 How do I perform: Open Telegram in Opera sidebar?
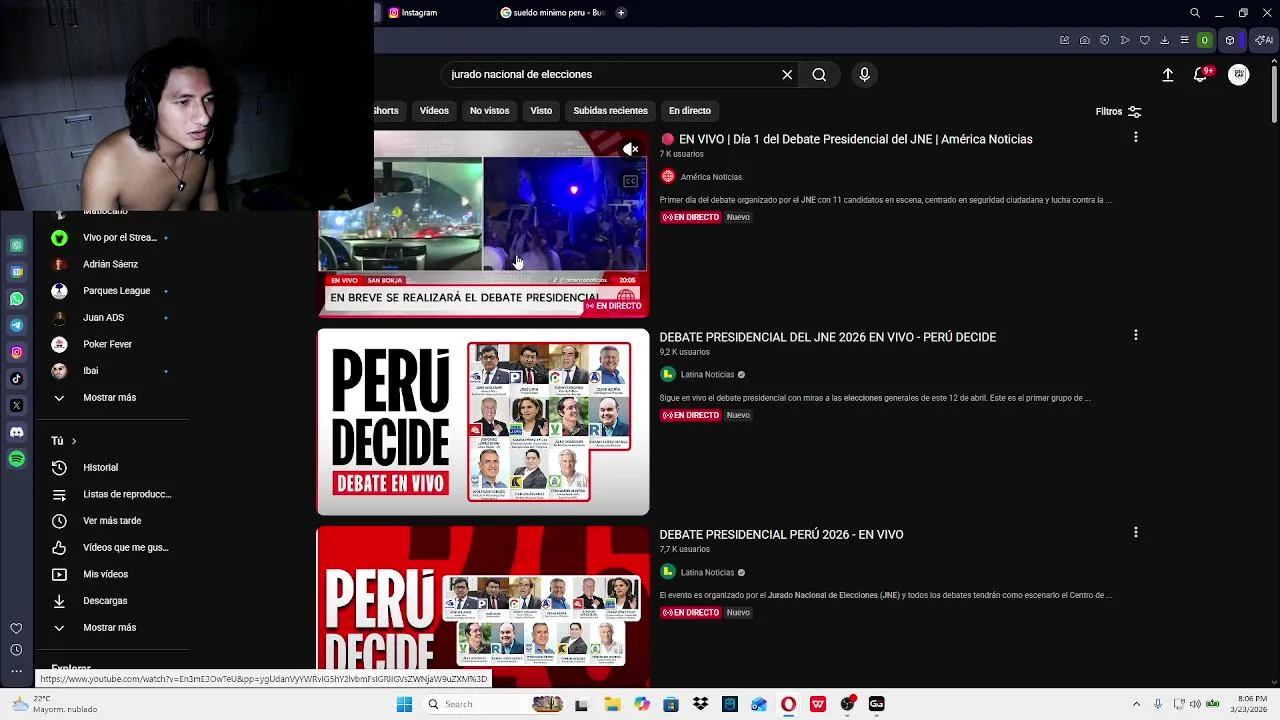point(17,325)
